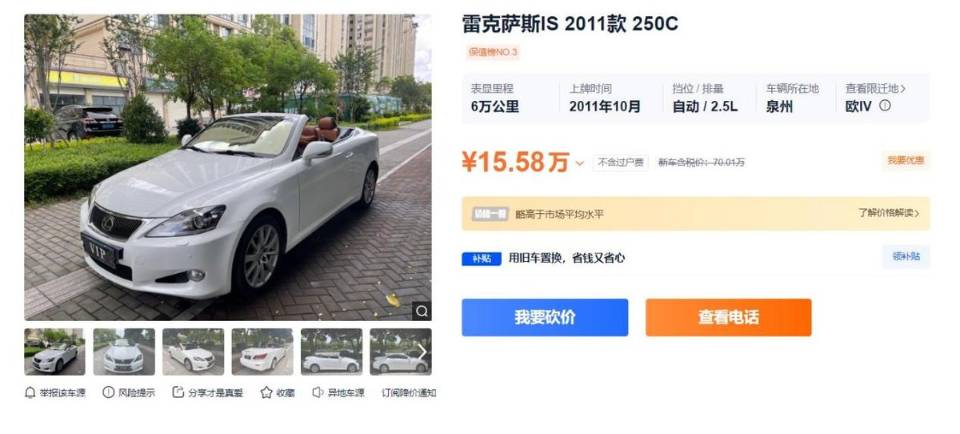Select the fourth thumbnail showing rear view

click(262, 351)
